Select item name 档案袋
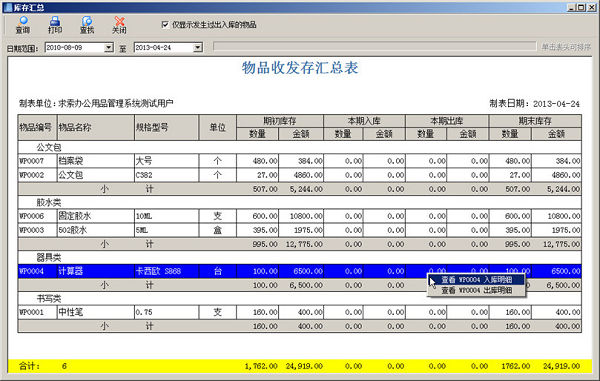Image resolution: width=600 pixels, height=381 pixels. click(96, 161)
